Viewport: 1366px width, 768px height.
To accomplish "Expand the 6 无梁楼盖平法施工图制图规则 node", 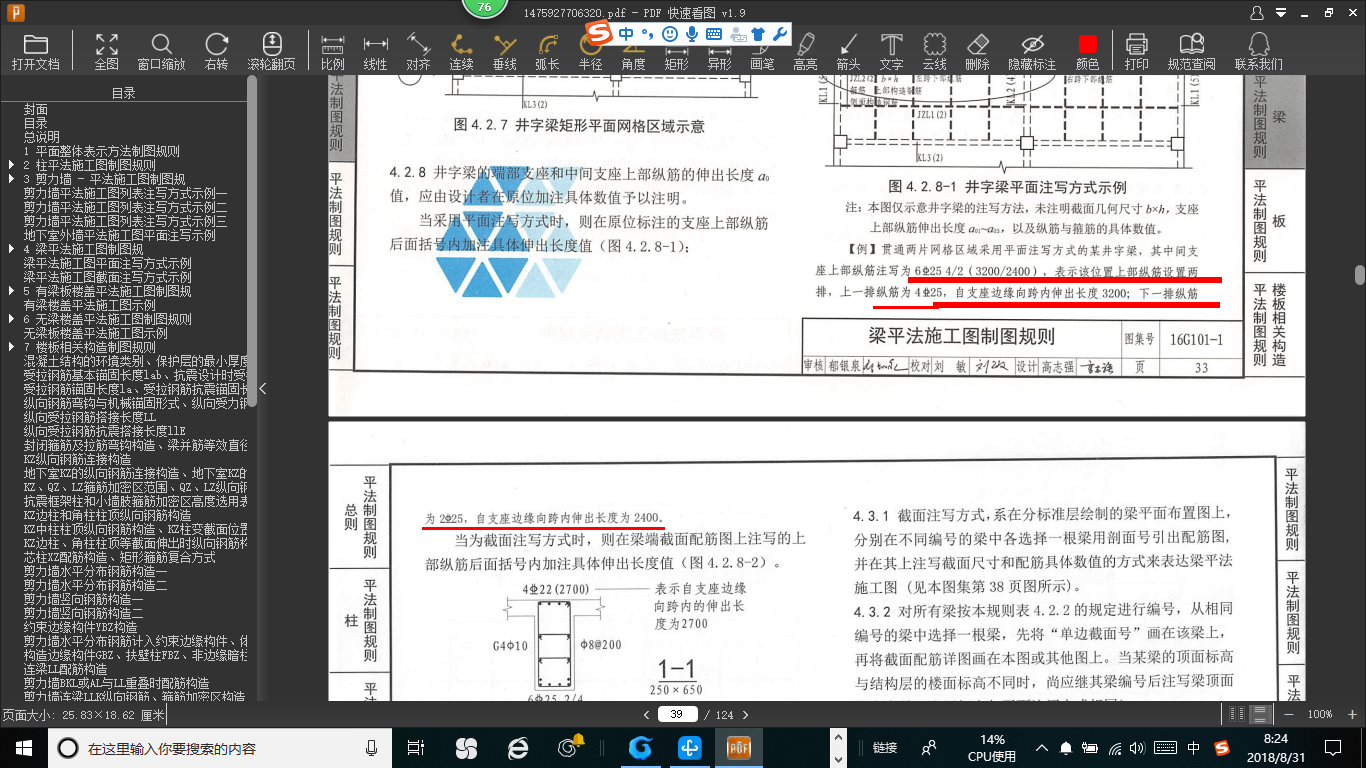I will tap(11, 319).
